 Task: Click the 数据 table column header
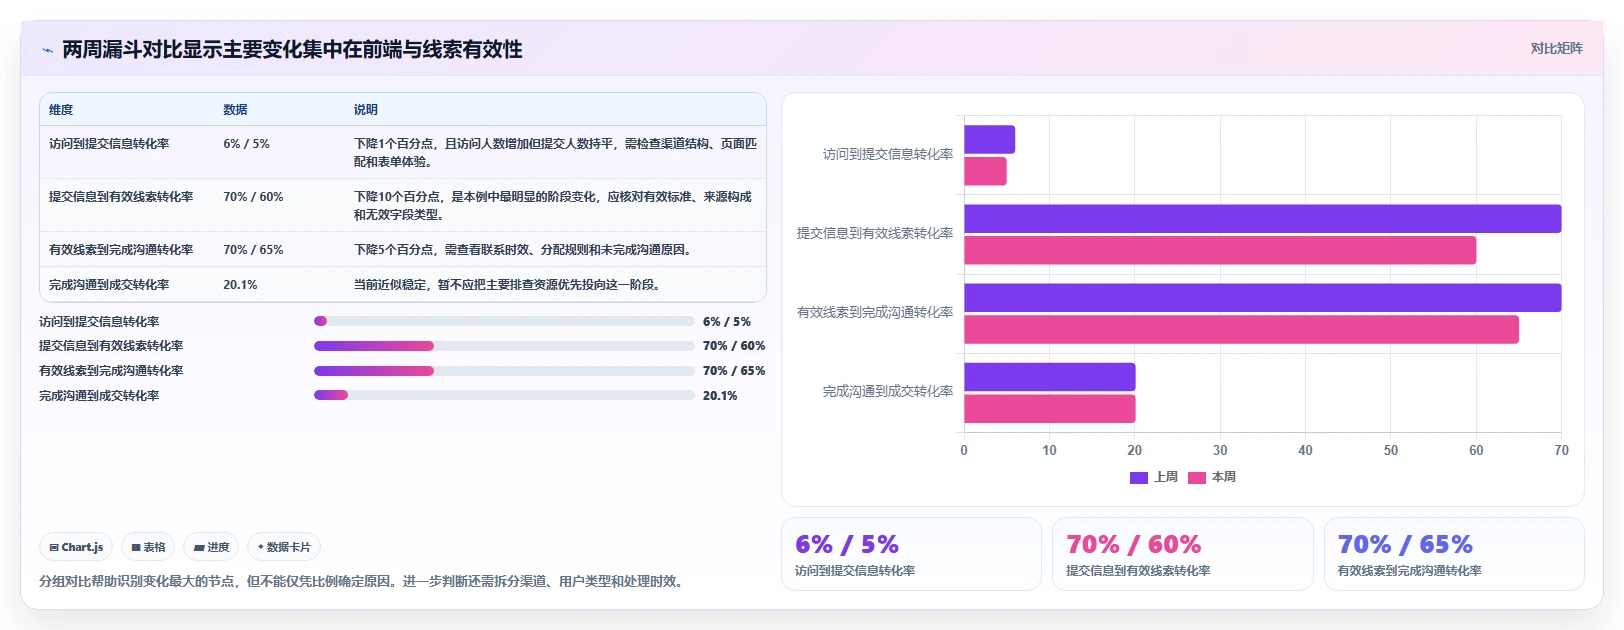[235, 110]
